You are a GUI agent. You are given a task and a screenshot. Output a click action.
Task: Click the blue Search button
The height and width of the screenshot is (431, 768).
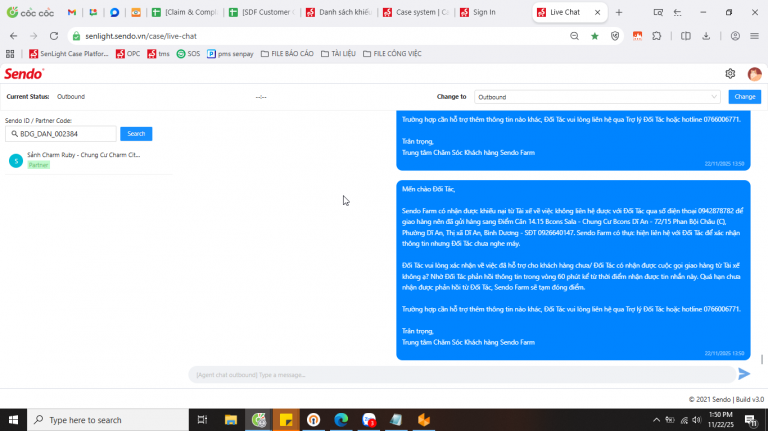(136, 134)
